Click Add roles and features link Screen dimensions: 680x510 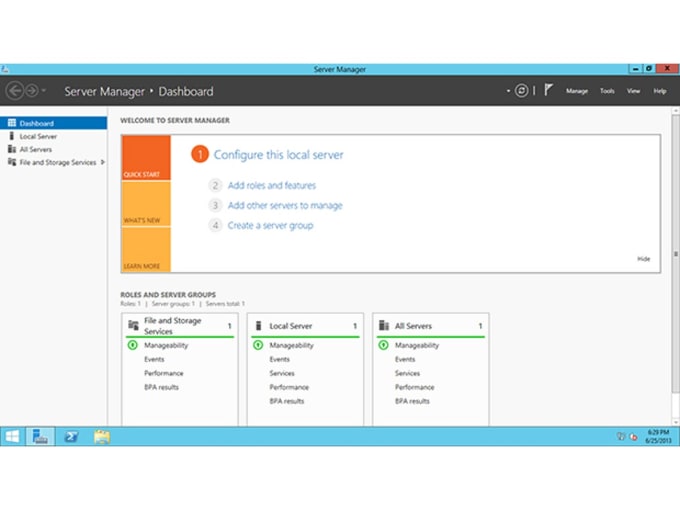272,186
